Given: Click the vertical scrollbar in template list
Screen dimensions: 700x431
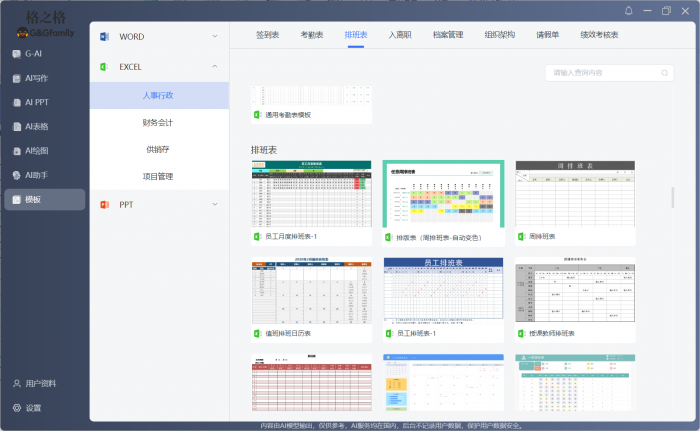Looking at the screenshot, I should [x=671, y=197].
